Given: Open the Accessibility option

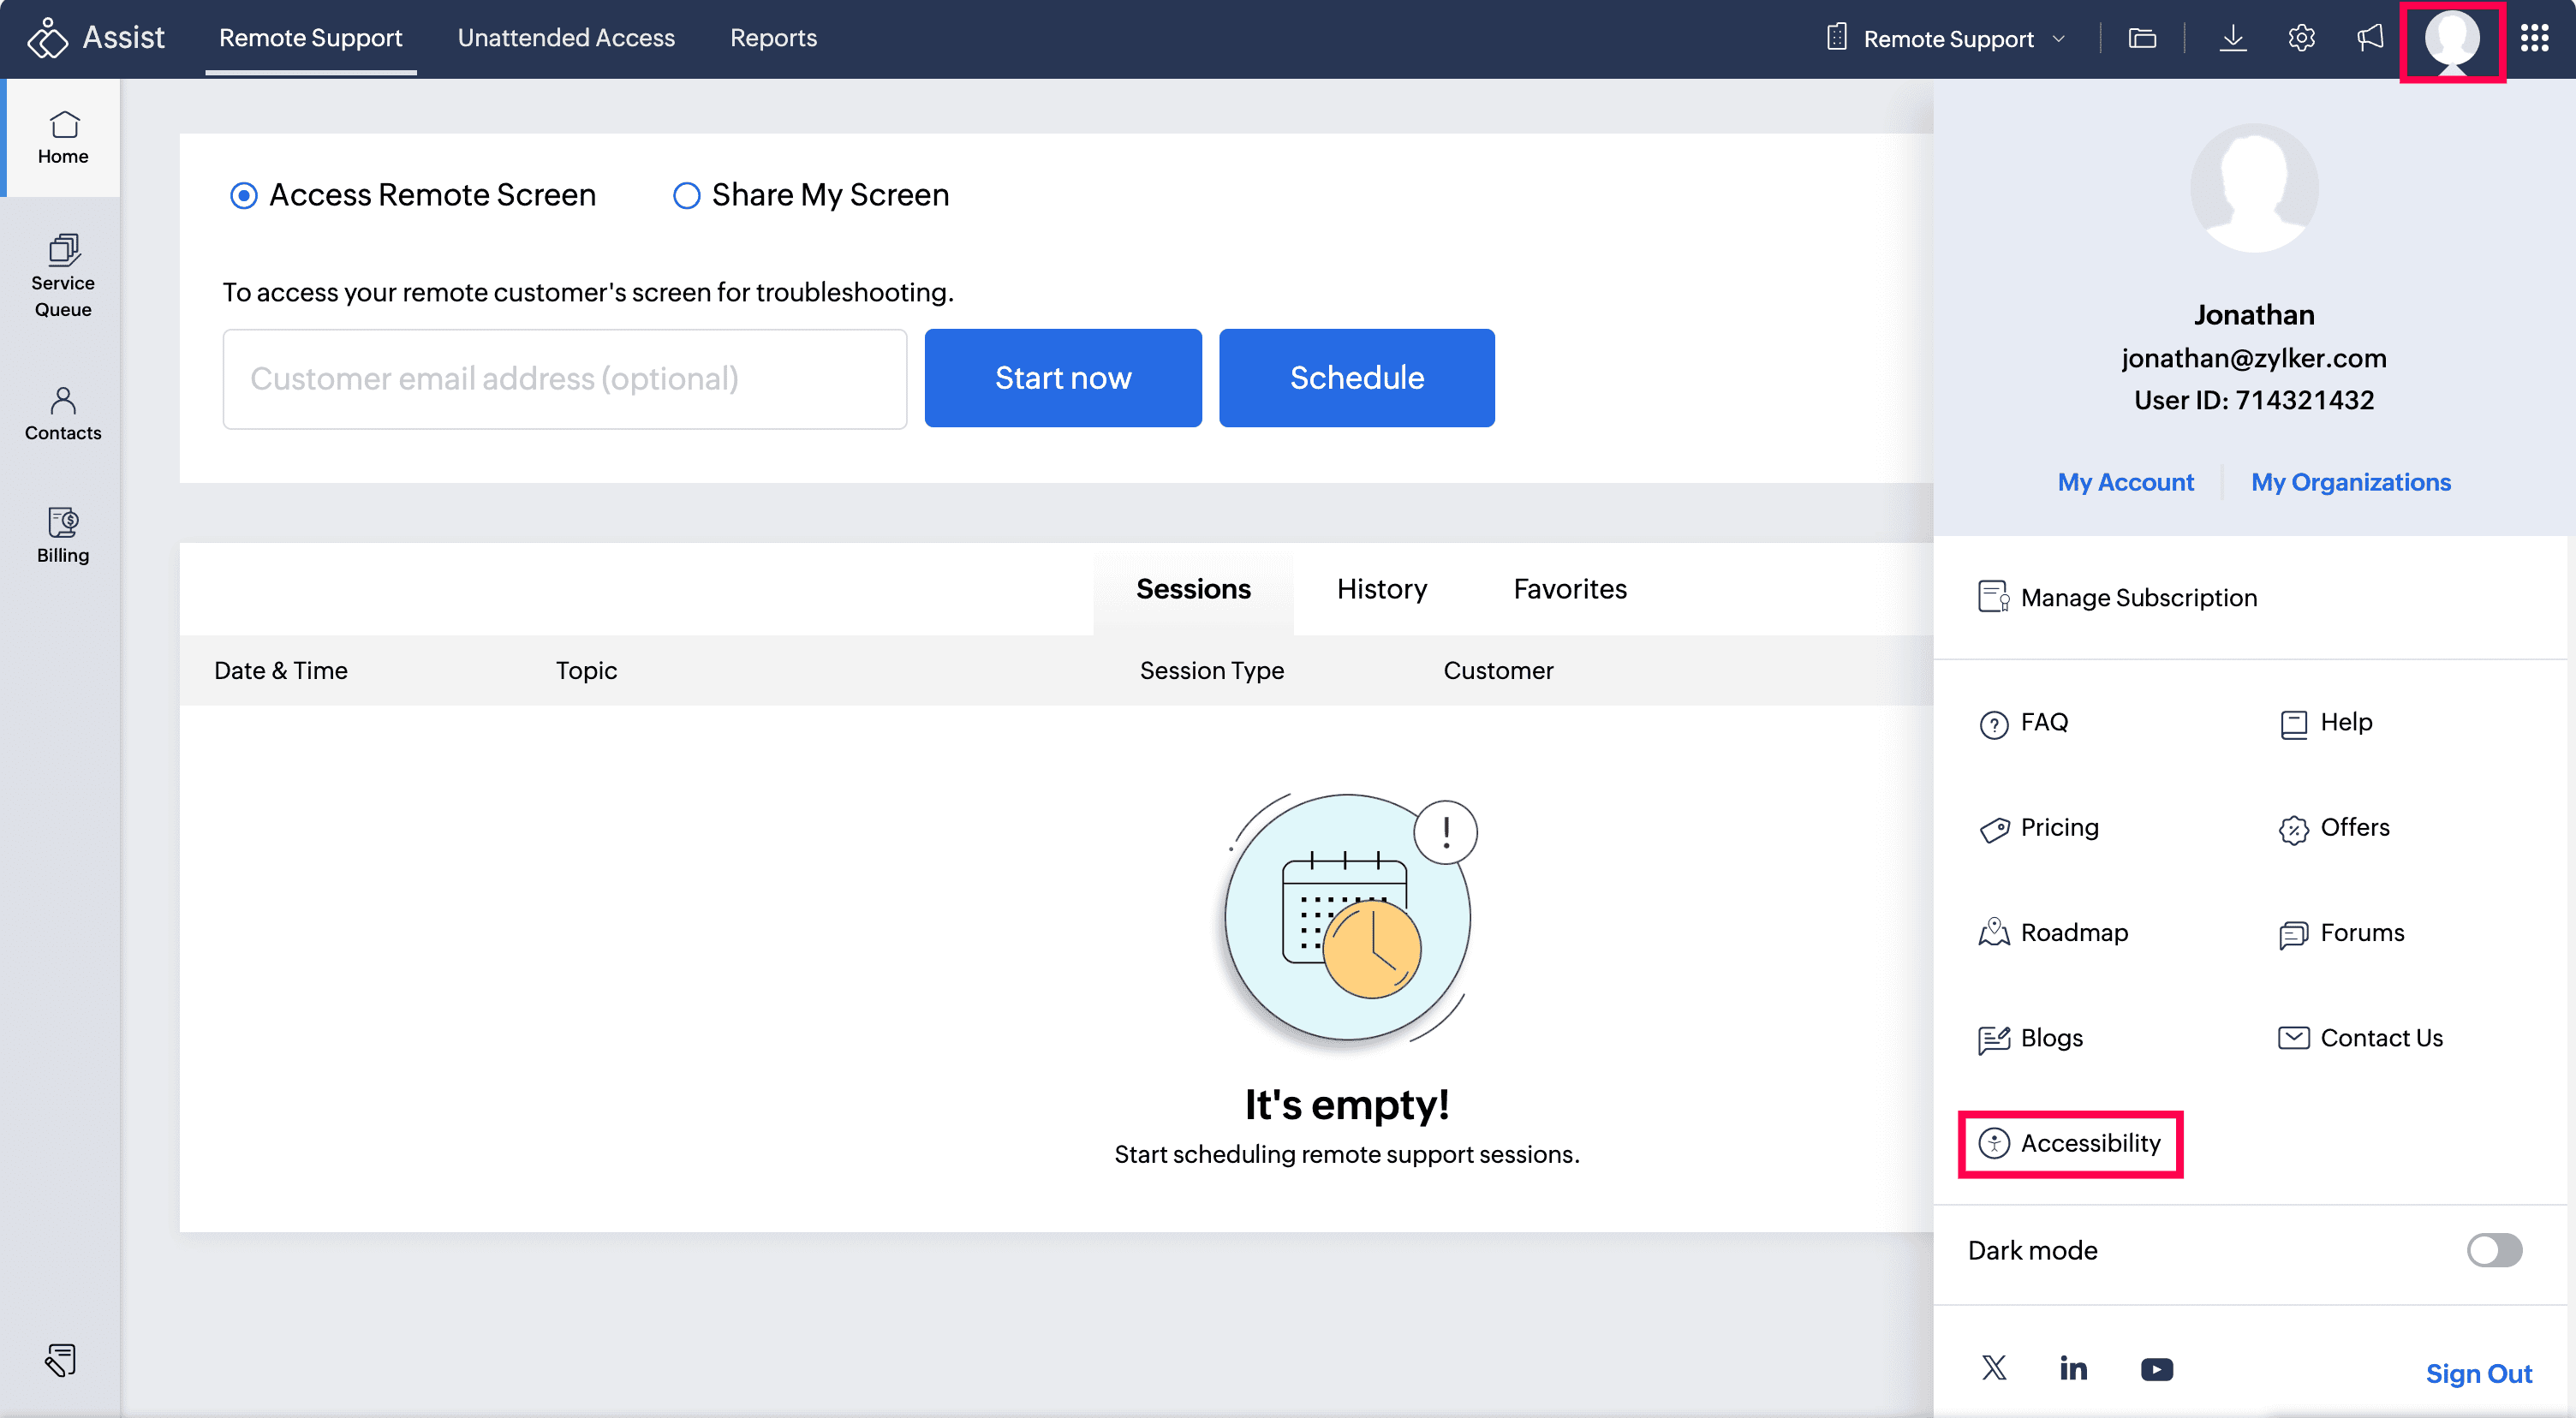Looking at the screenshot, I should (2070, 1143).
